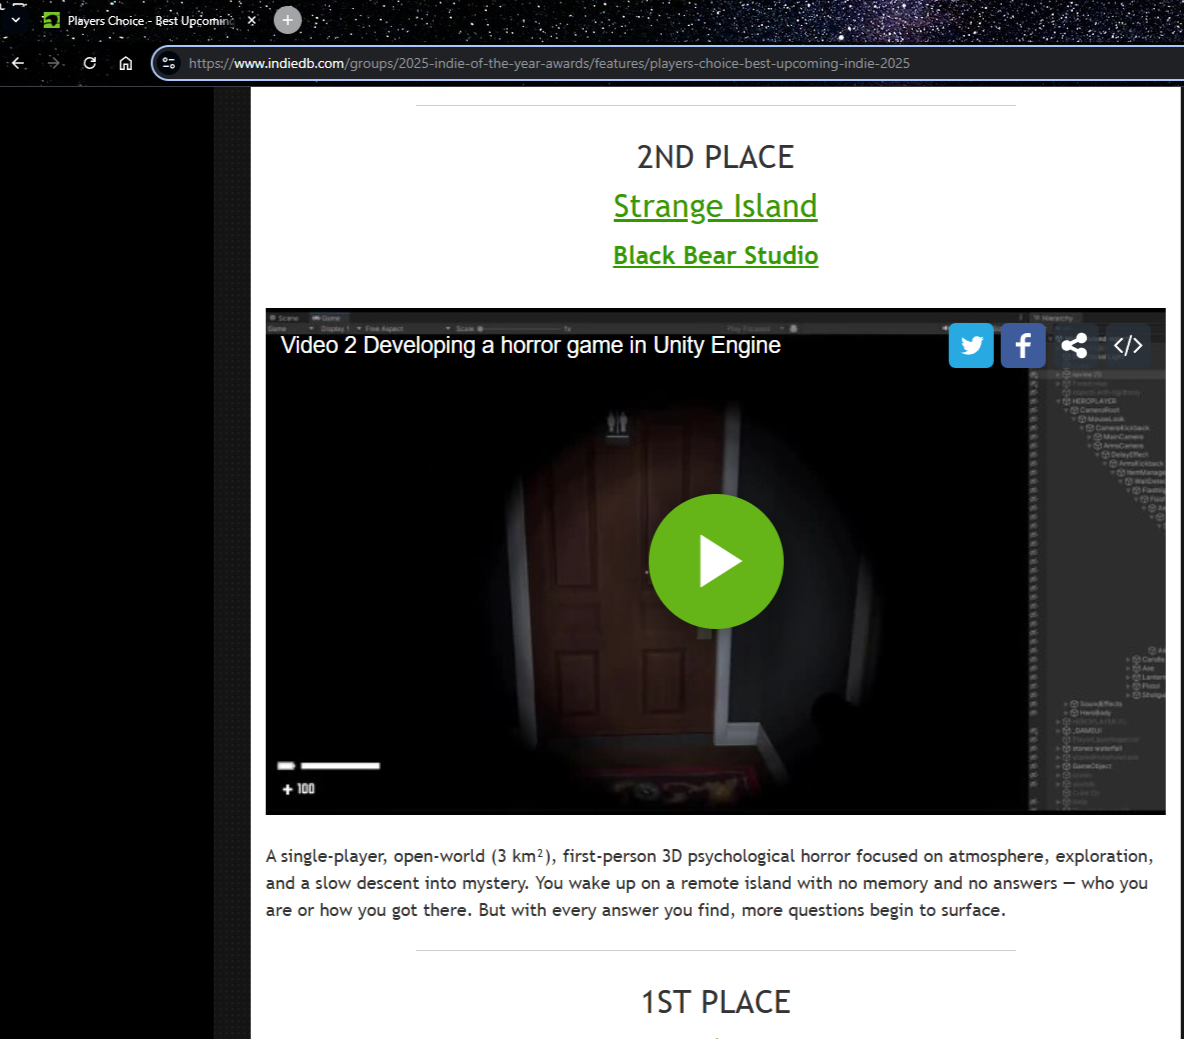The image size is (1184, 1039).
Task: Go back to the previous page
Action: (18, 63)
